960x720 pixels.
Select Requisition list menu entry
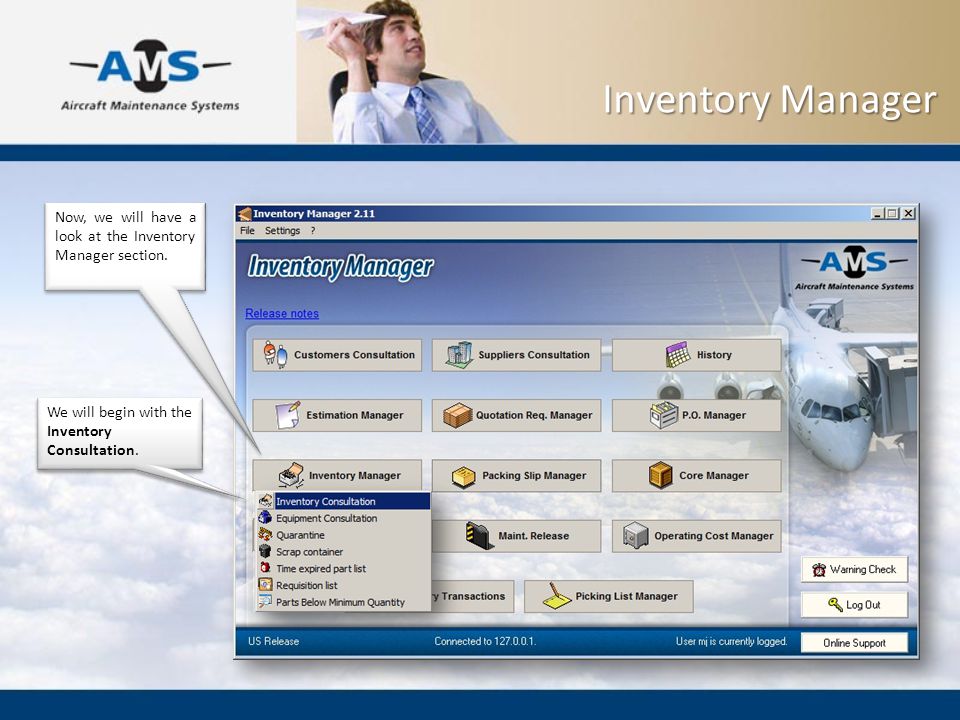coord(343,585)
